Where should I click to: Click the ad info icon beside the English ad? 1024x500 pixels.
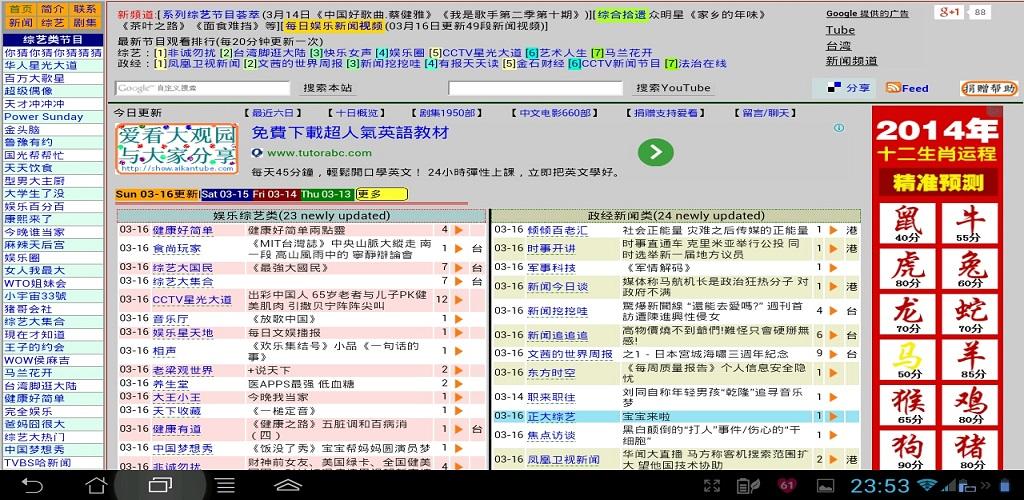(x=839, y=128)
